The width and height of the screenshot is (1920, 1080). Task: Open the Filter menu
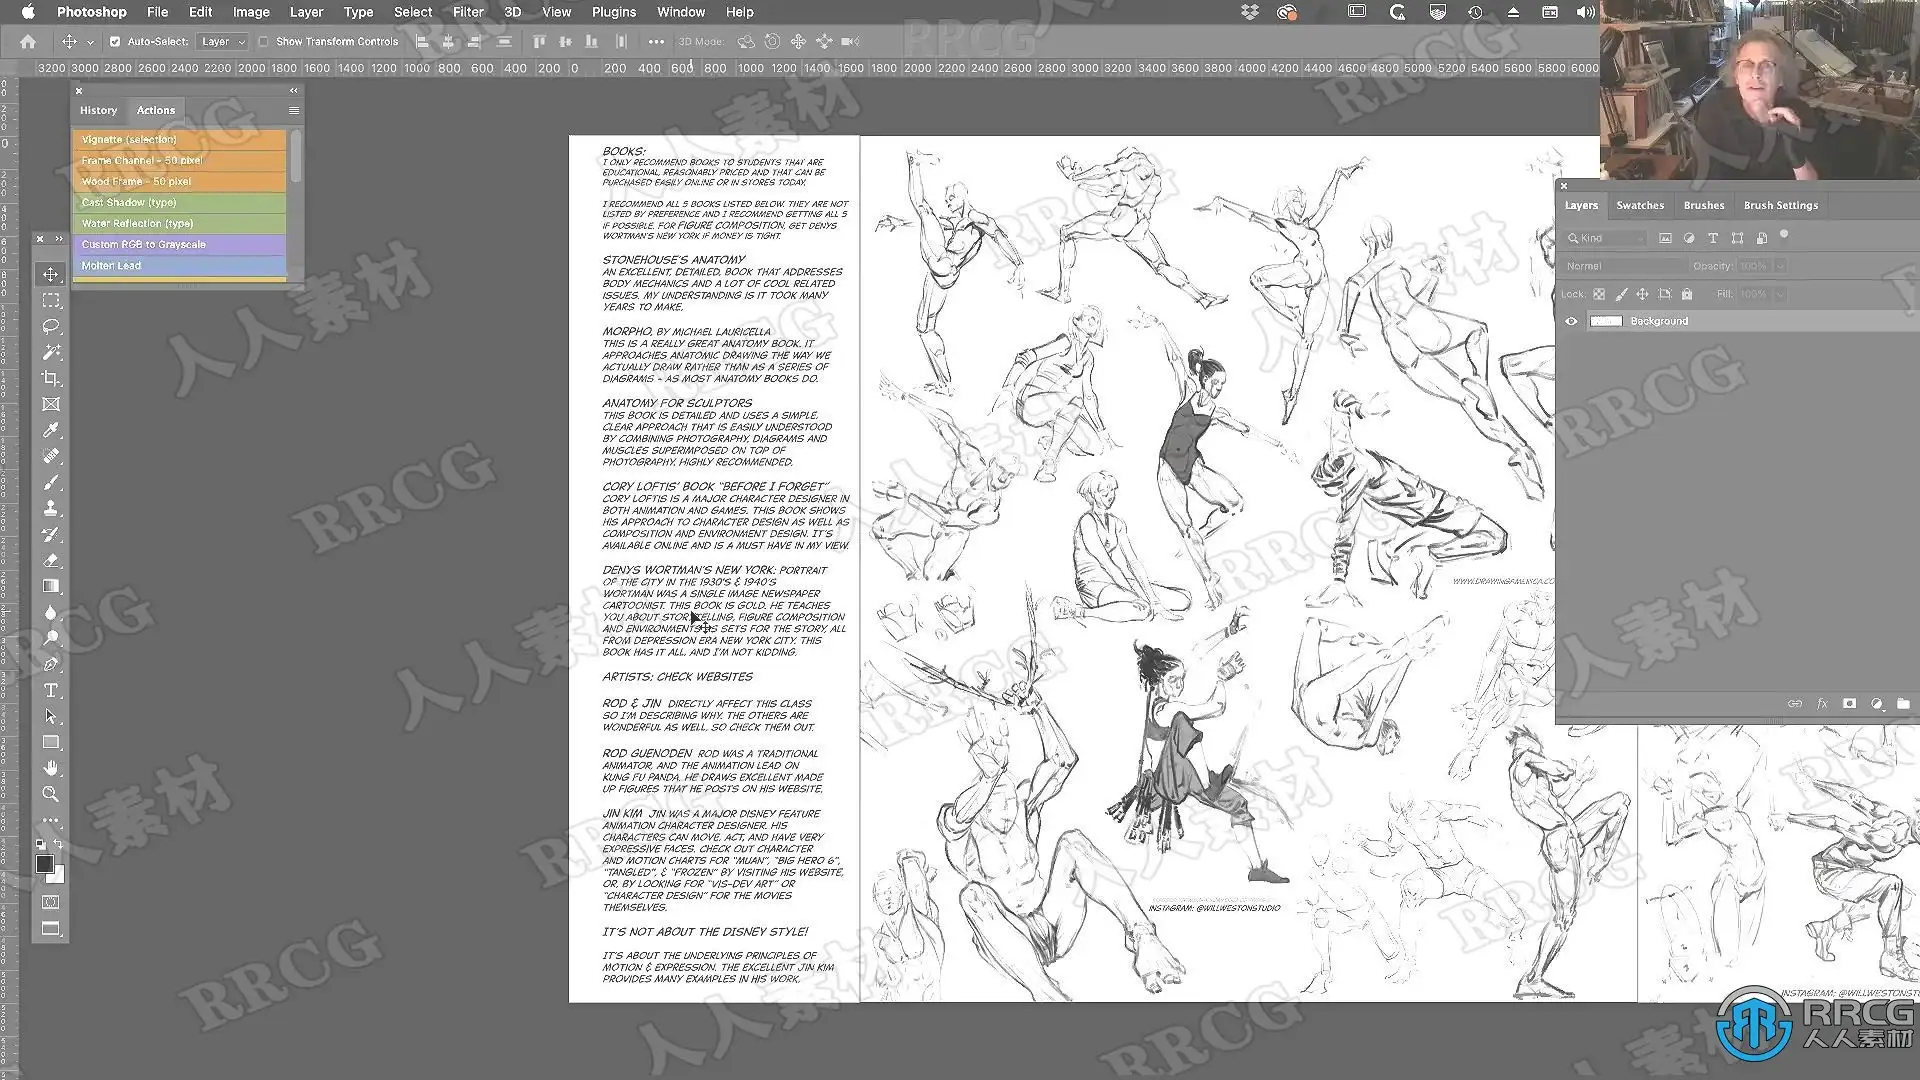(467, 12)
